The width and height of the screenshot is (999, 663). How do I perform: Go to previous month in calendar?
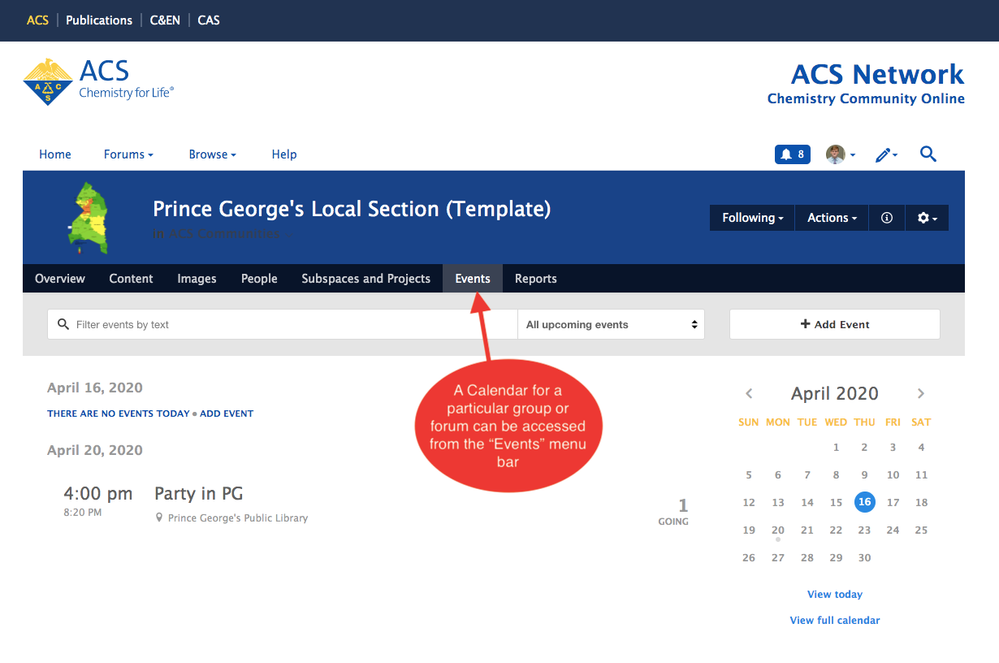pyautogui.click(x=749, y=394)
